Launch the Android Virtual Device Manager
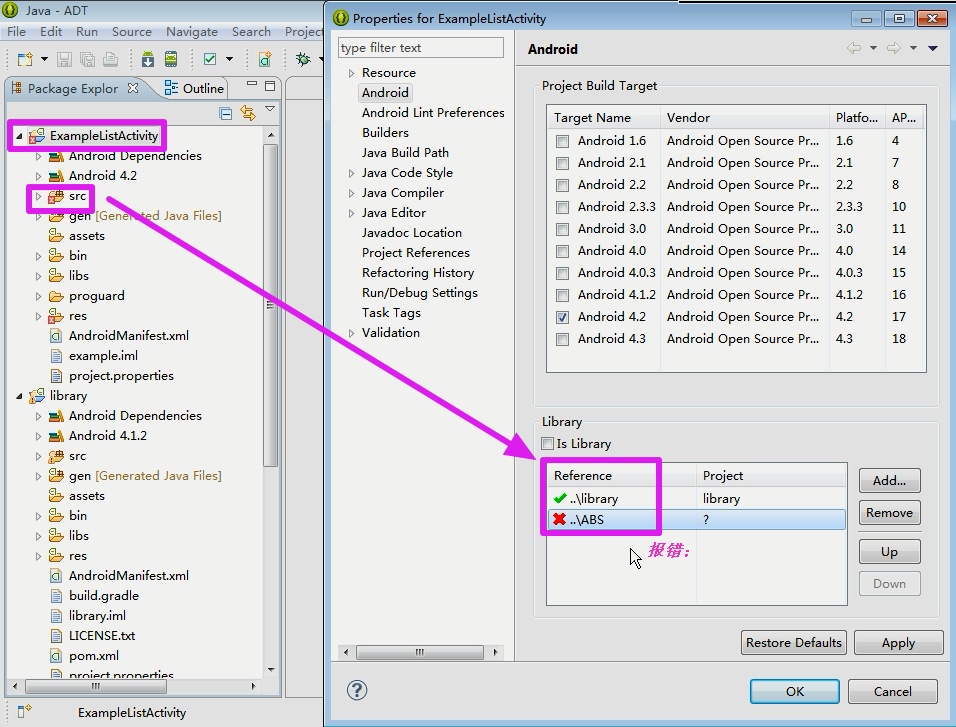This screenshot has height=727, width=956. (171, 59)
